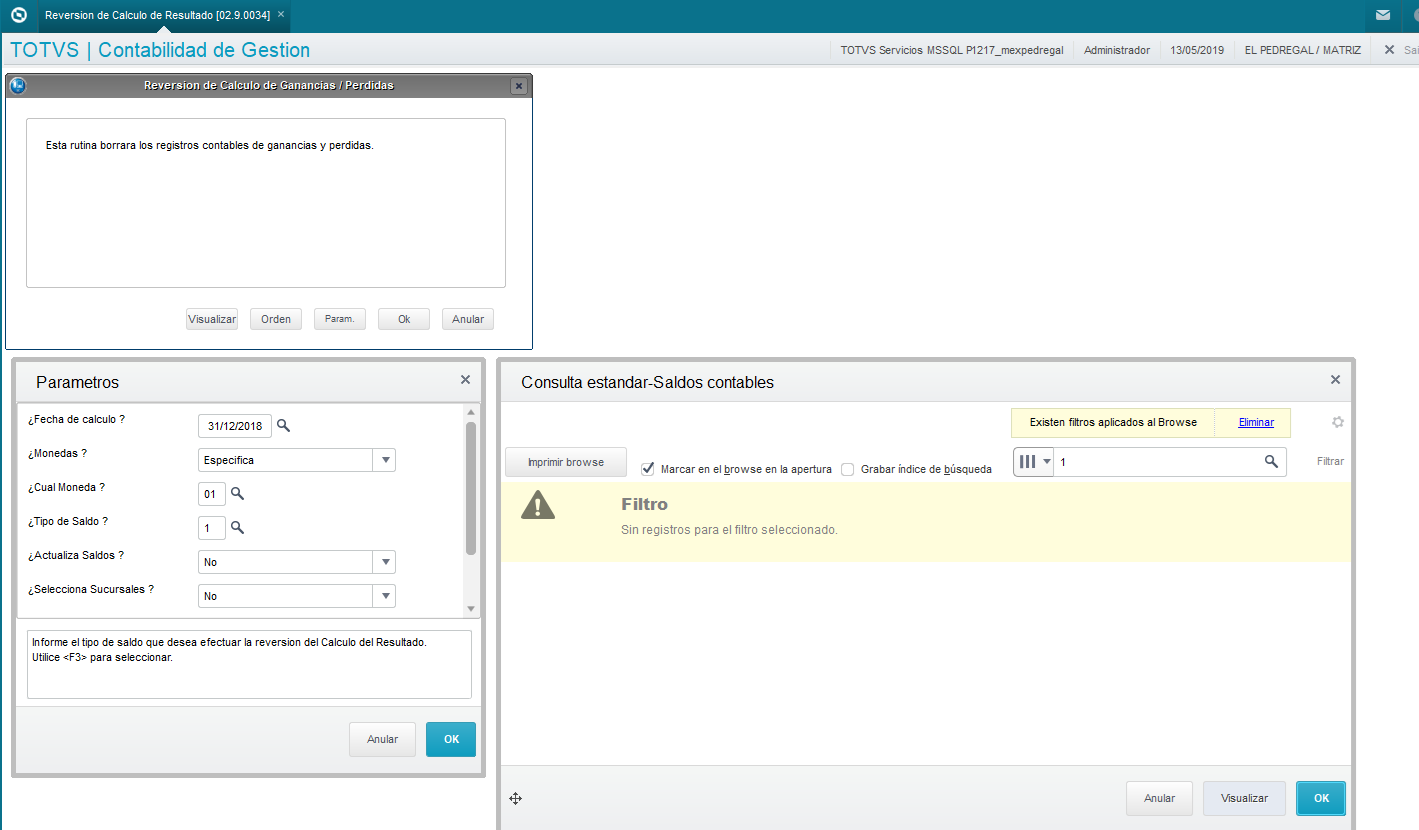Click the Filtrar link
Image resolution: width=1419 pixels, height=830 pixels.
1330,462
